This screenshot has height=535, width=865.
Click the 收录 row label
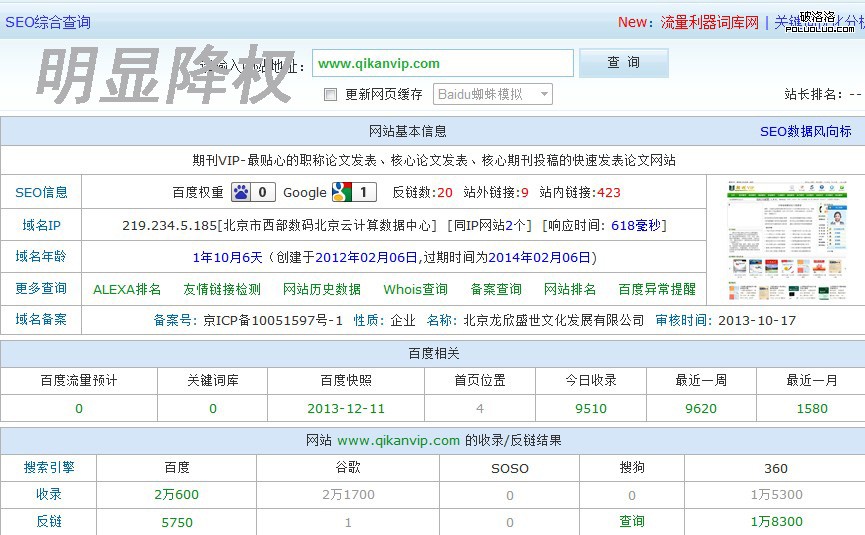(x=49, y=494)
